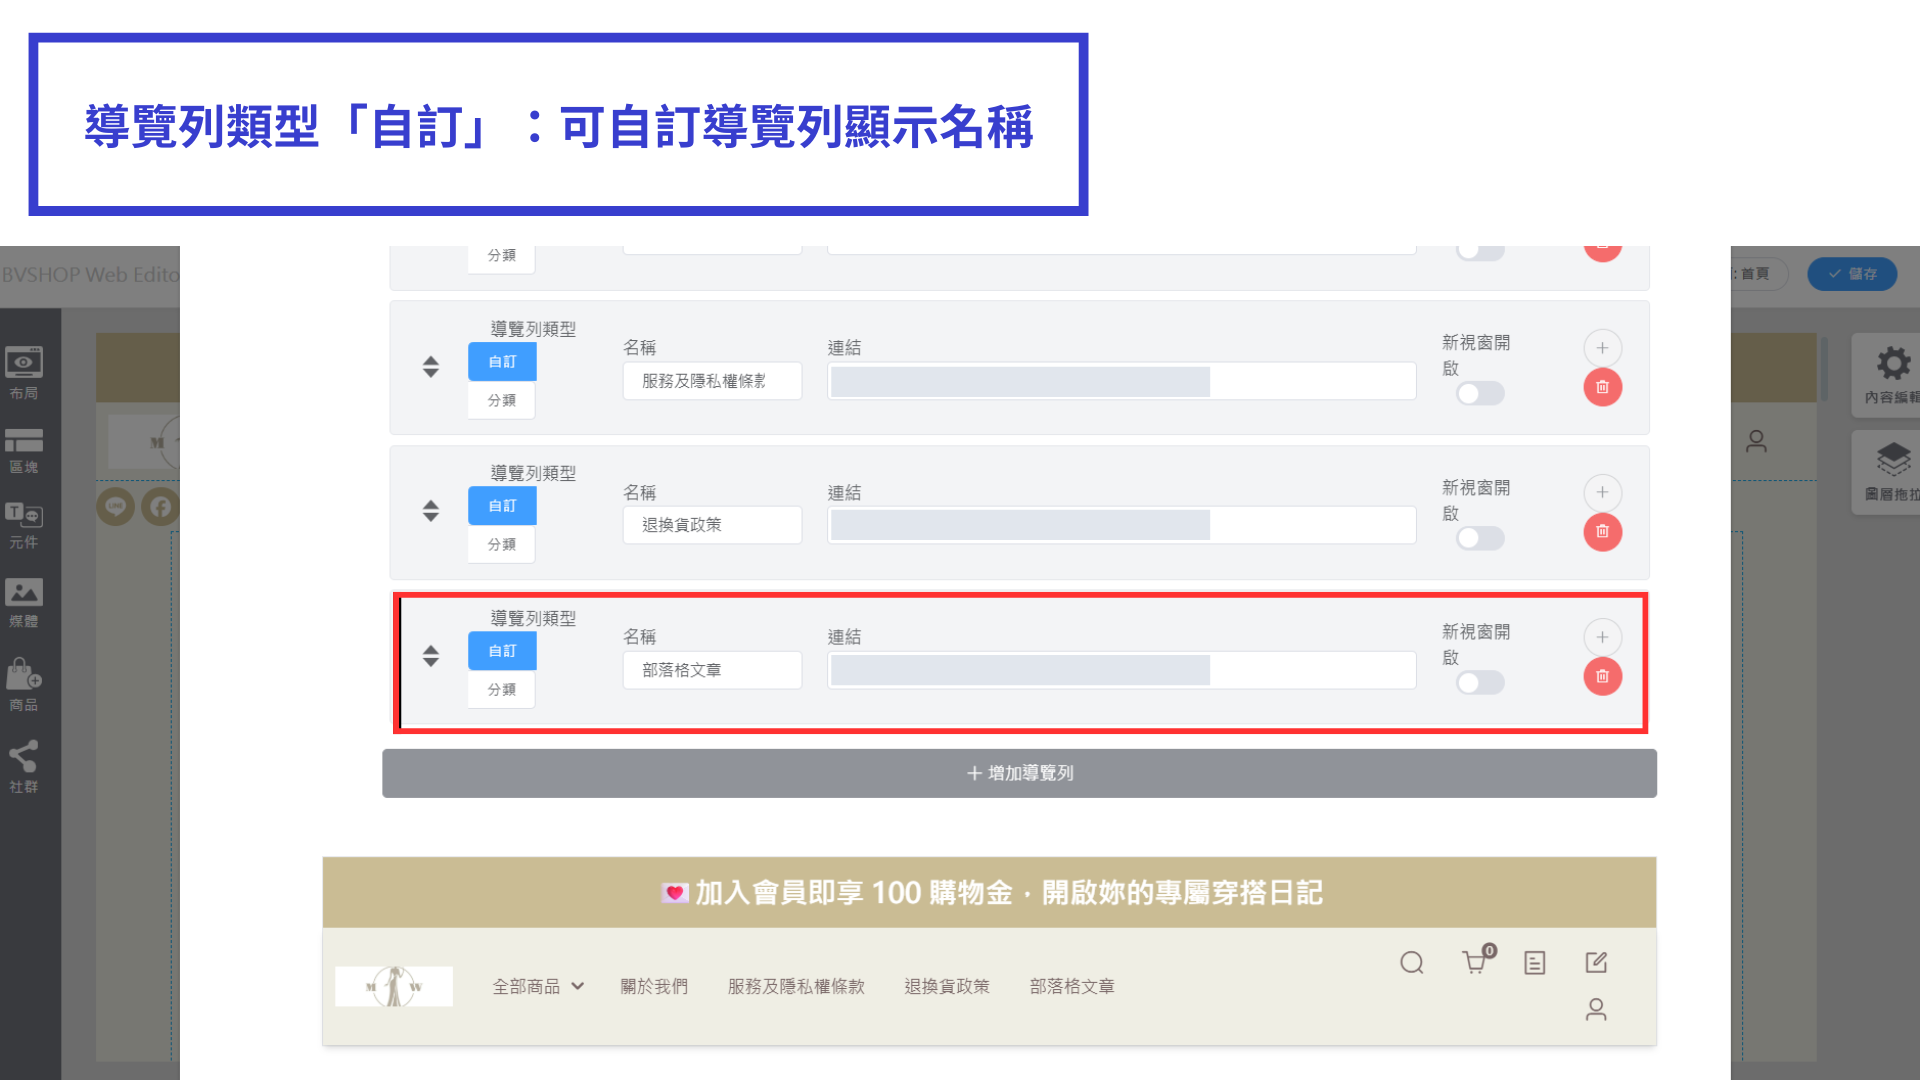The image size is (1920, 1080).
Task: Toggle 新視窗開啟 for 部落格文章 row
Action: point(1480,682)
